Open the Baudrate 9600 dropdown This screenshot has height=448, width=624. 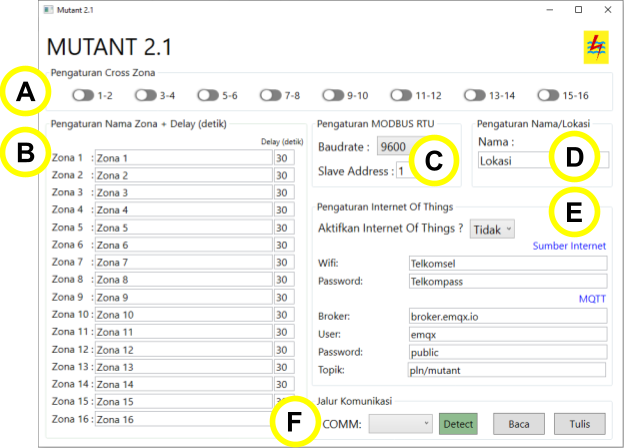point(396,148)
